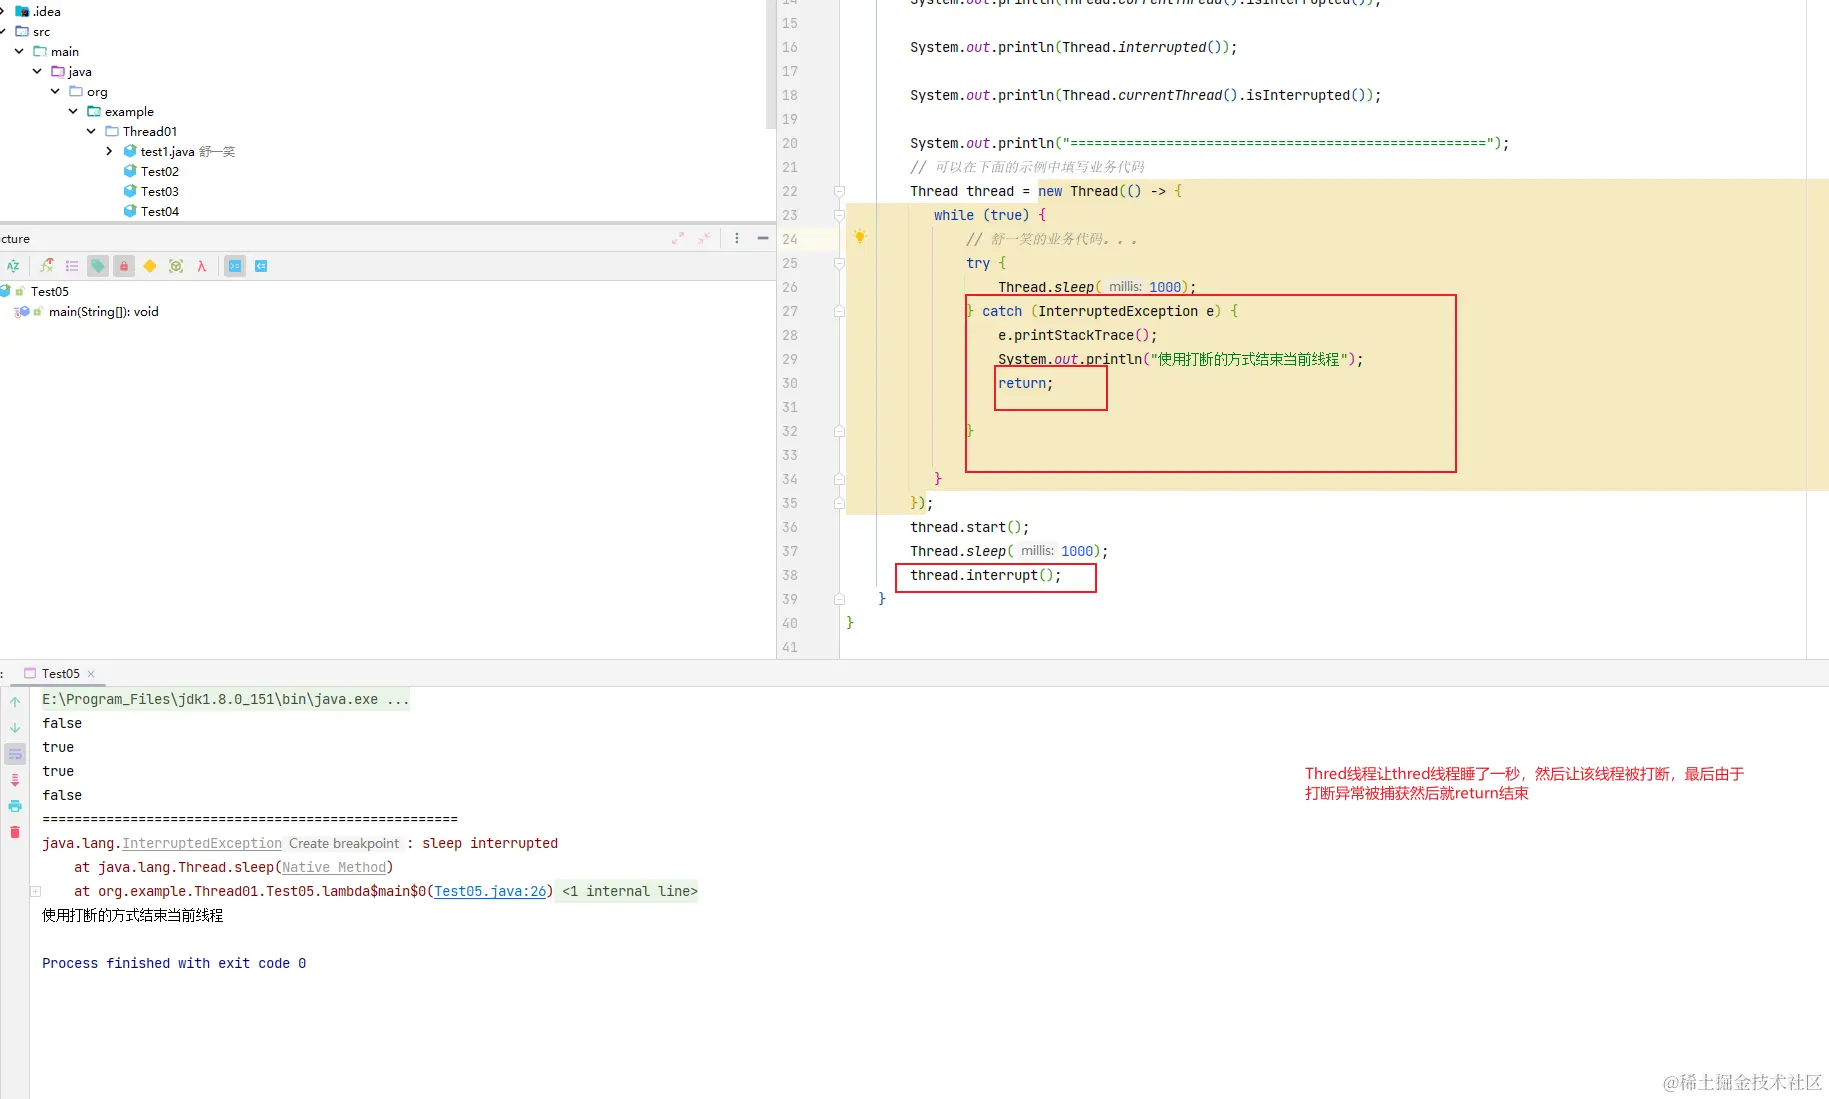Fold the try block at line 25
The height and width of the screenshot is (1099, 1829).
(x=839, y=263)
